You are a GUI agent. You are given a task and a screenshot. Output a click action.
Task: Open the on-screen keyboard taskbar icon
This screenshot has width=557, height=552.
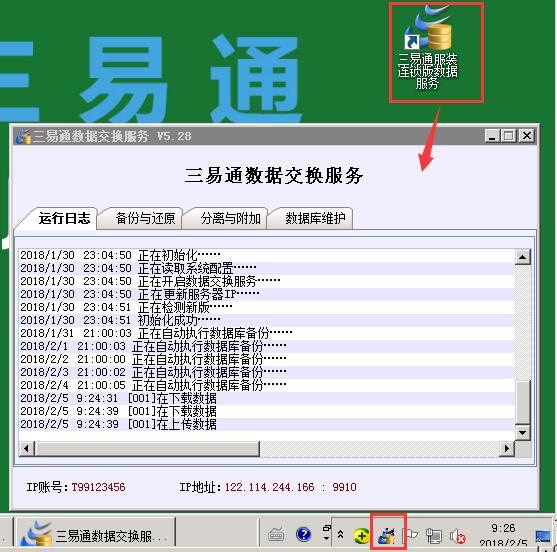click(x=276, y=534)
